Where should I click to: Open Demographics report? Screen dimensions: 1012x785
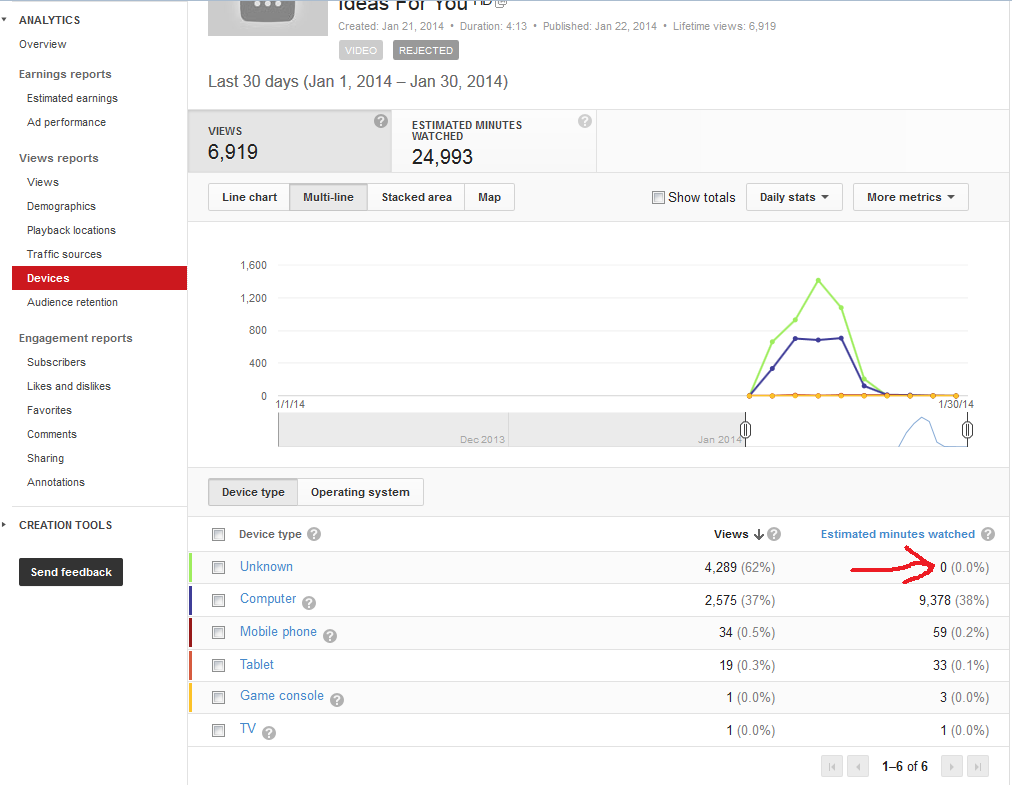61,206
